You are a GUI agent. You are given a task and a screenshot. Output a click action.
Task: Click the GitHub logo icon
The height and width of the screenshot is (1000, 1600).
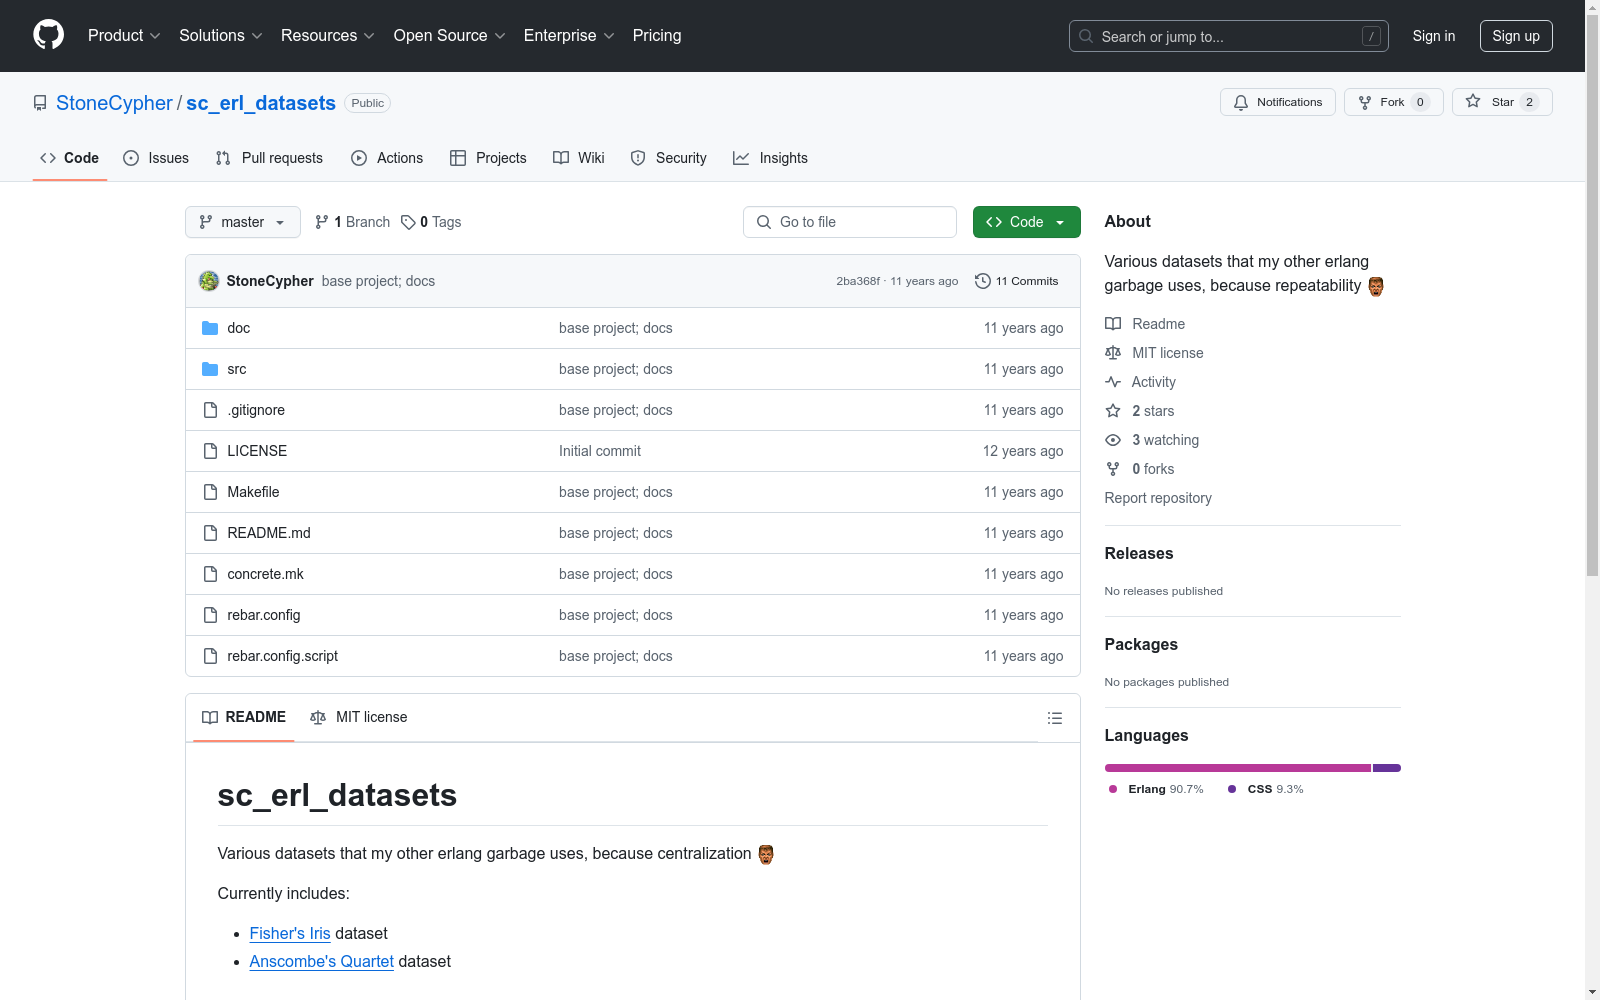point(48,35)
